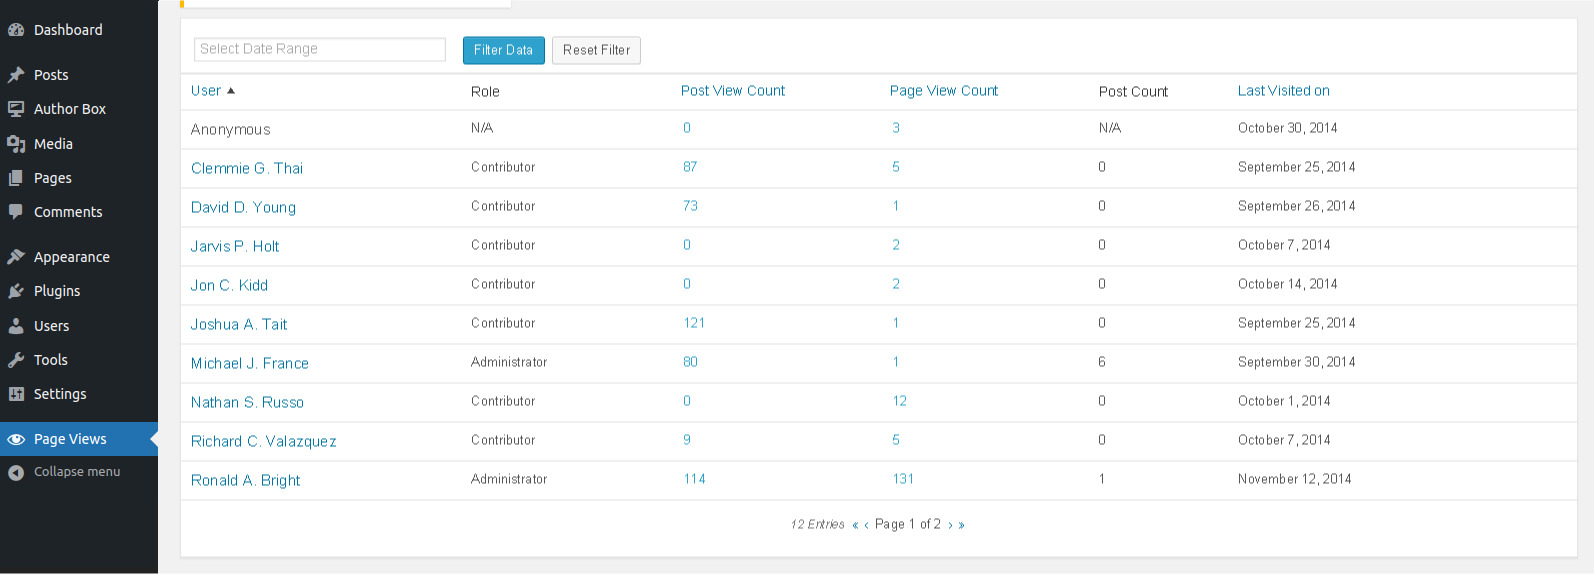Click the Plugins plug icon
1594x574 pixels.
16,291
